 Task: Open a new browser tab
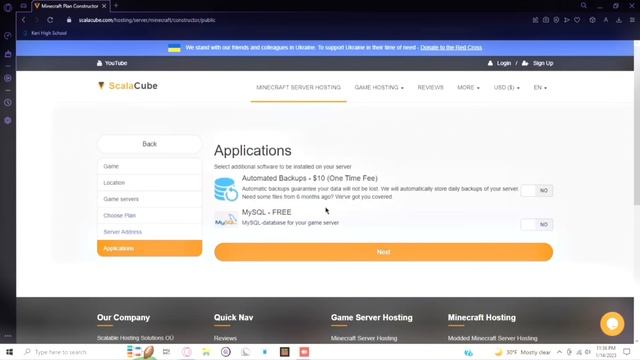[116, 6]
